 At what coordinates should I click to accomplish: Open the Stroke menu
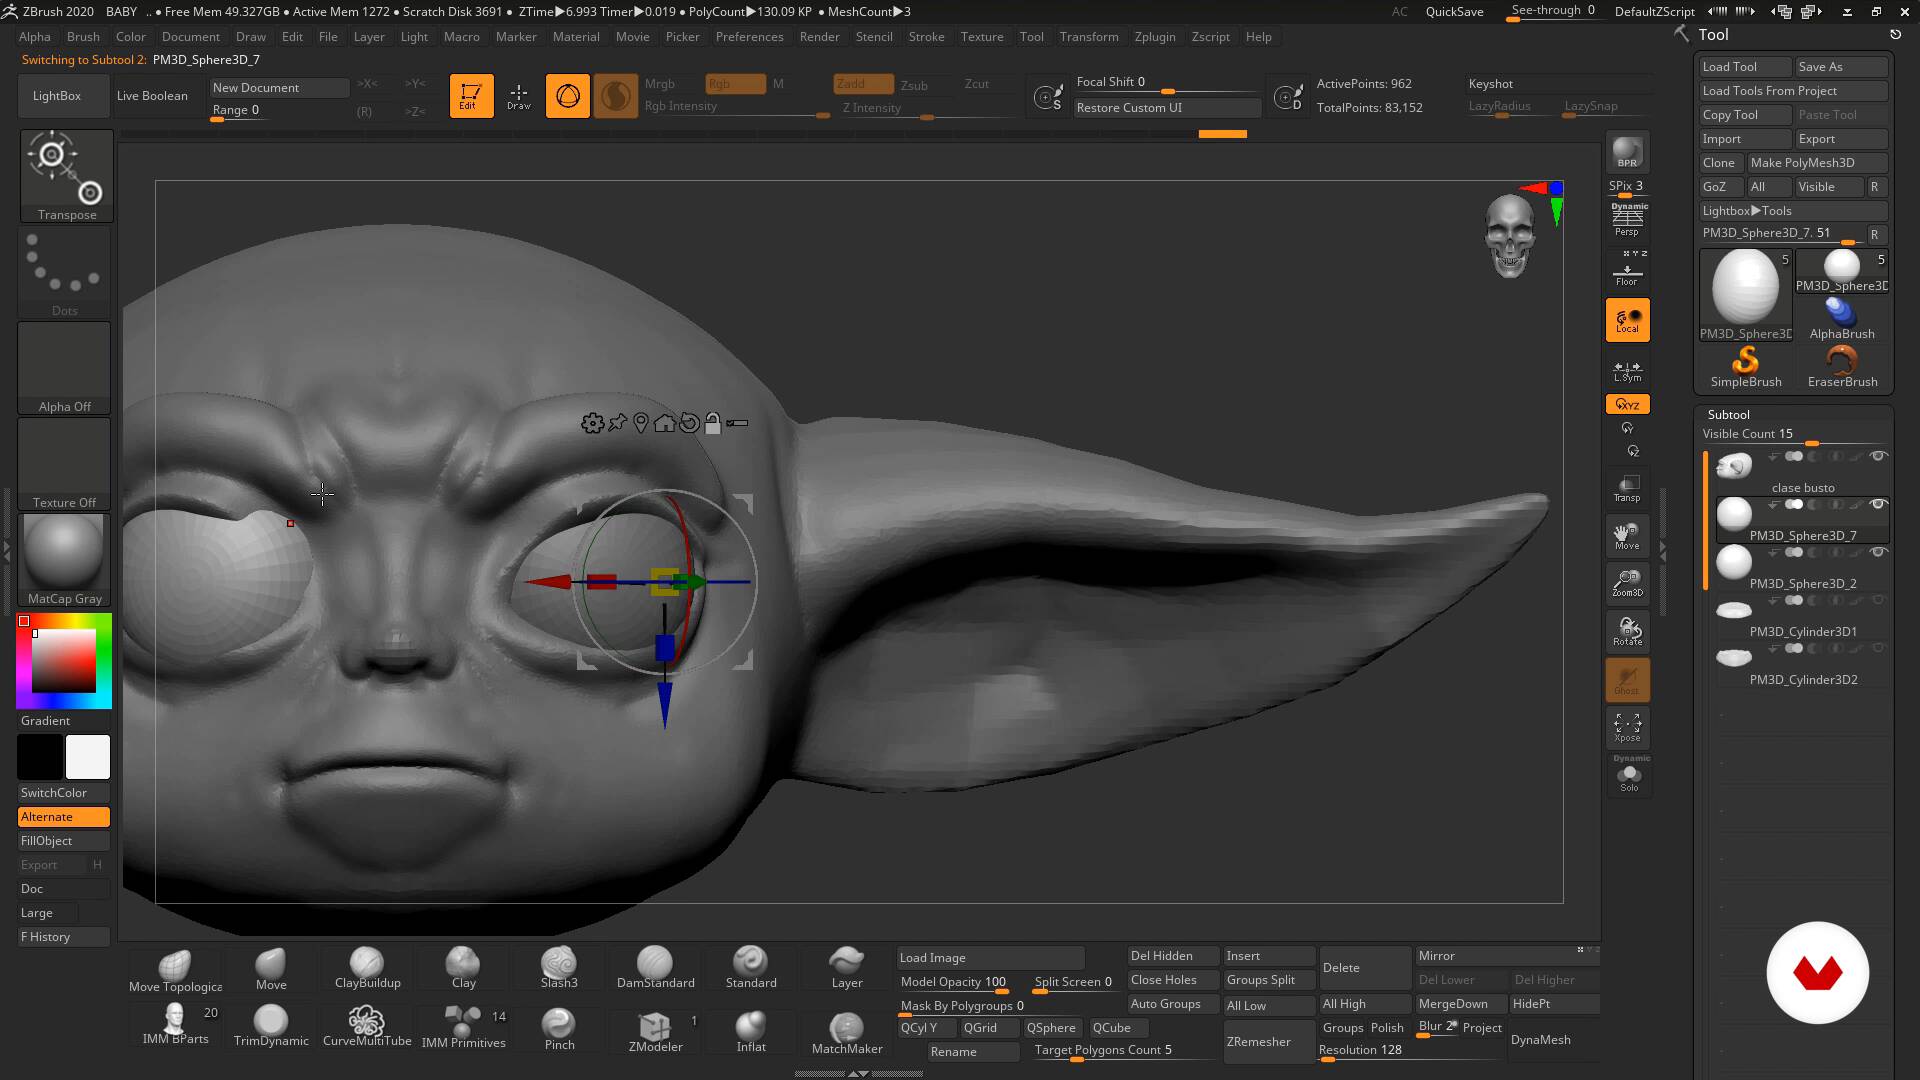click(925, 37)
